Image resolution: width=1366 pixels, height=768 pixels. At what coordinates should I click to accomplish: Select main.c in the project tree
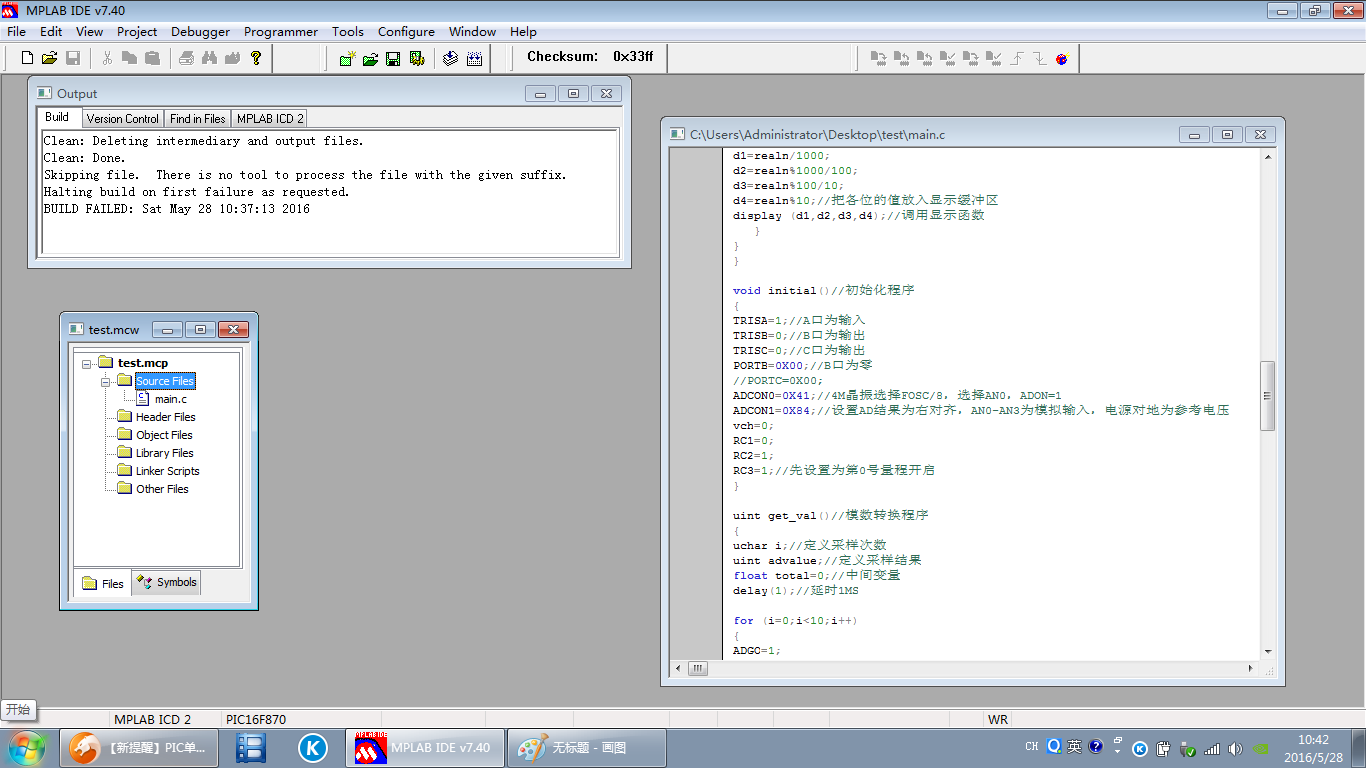pyautogui.click(x=171, y=399)
